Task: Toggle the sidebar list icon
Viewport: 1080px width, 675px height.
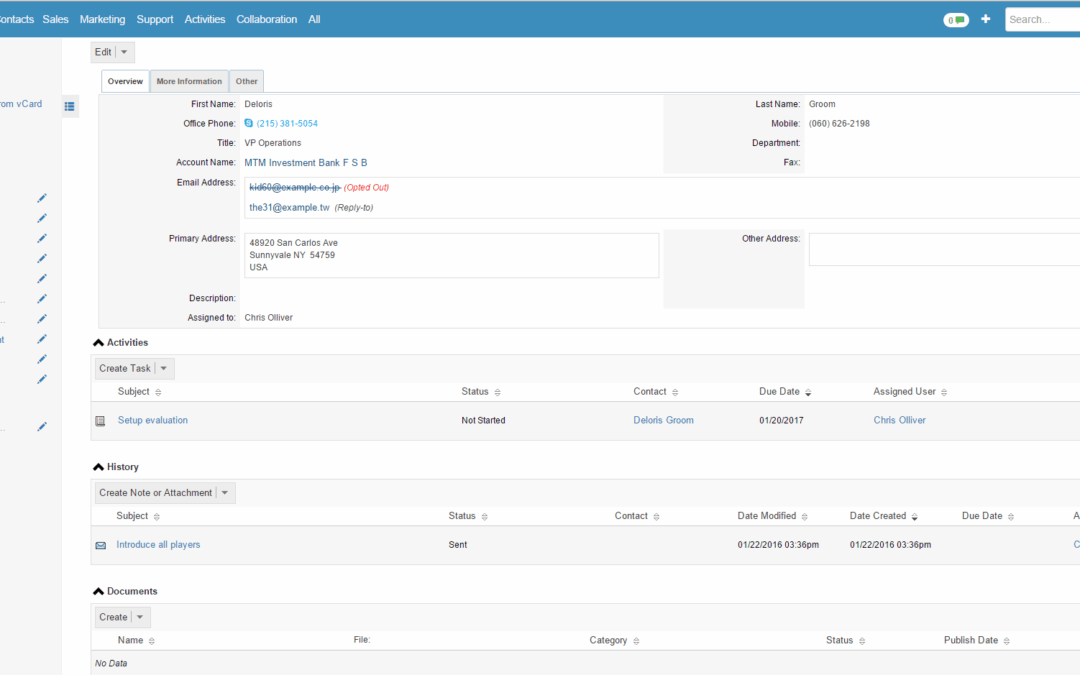Action: click(70, 106)
